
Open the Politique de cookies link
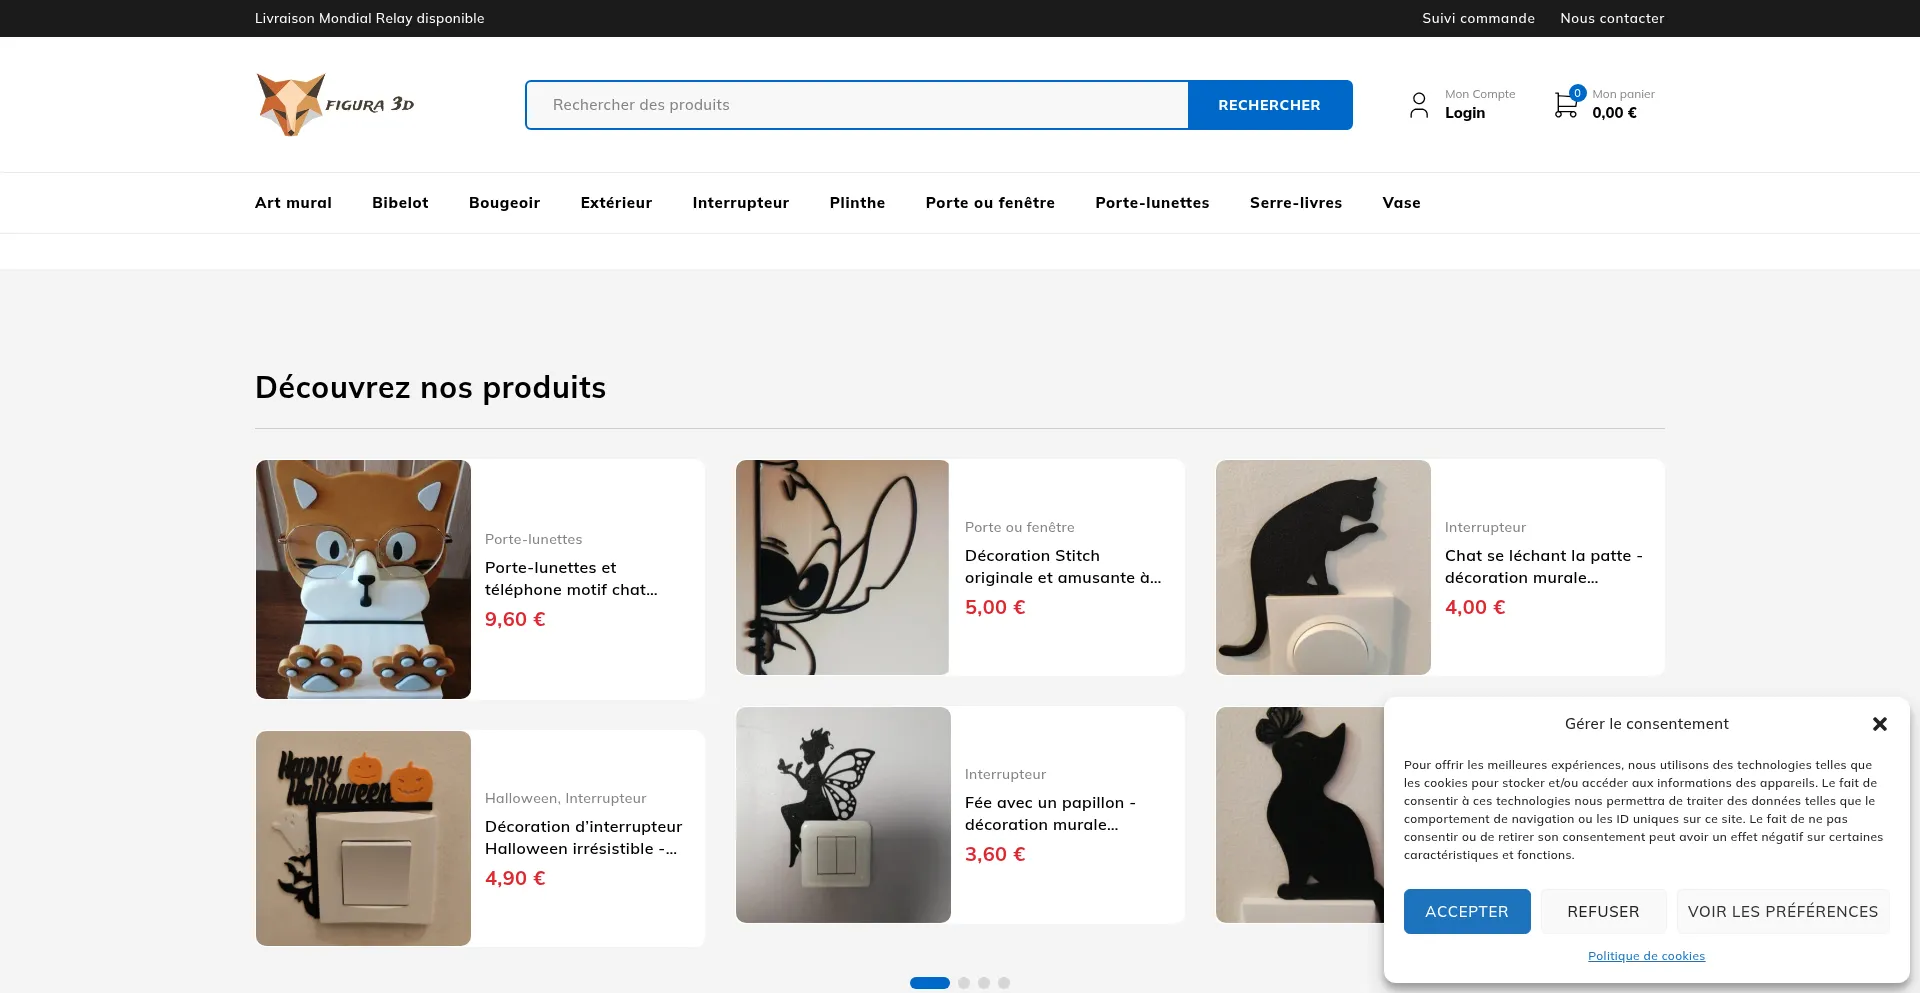[1646, 956]
